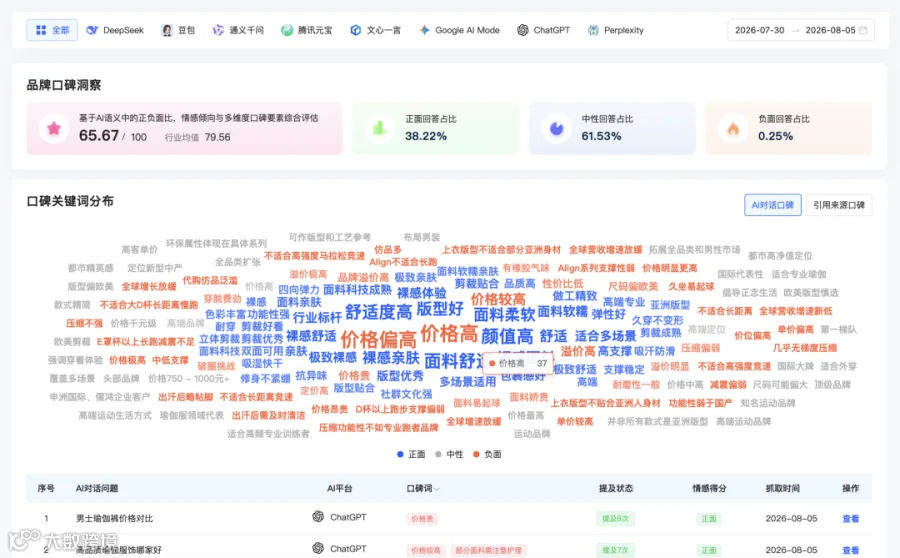Click the 情感得分 column header
The width and height of the screenshot is (900, 558).
point(709,488)
